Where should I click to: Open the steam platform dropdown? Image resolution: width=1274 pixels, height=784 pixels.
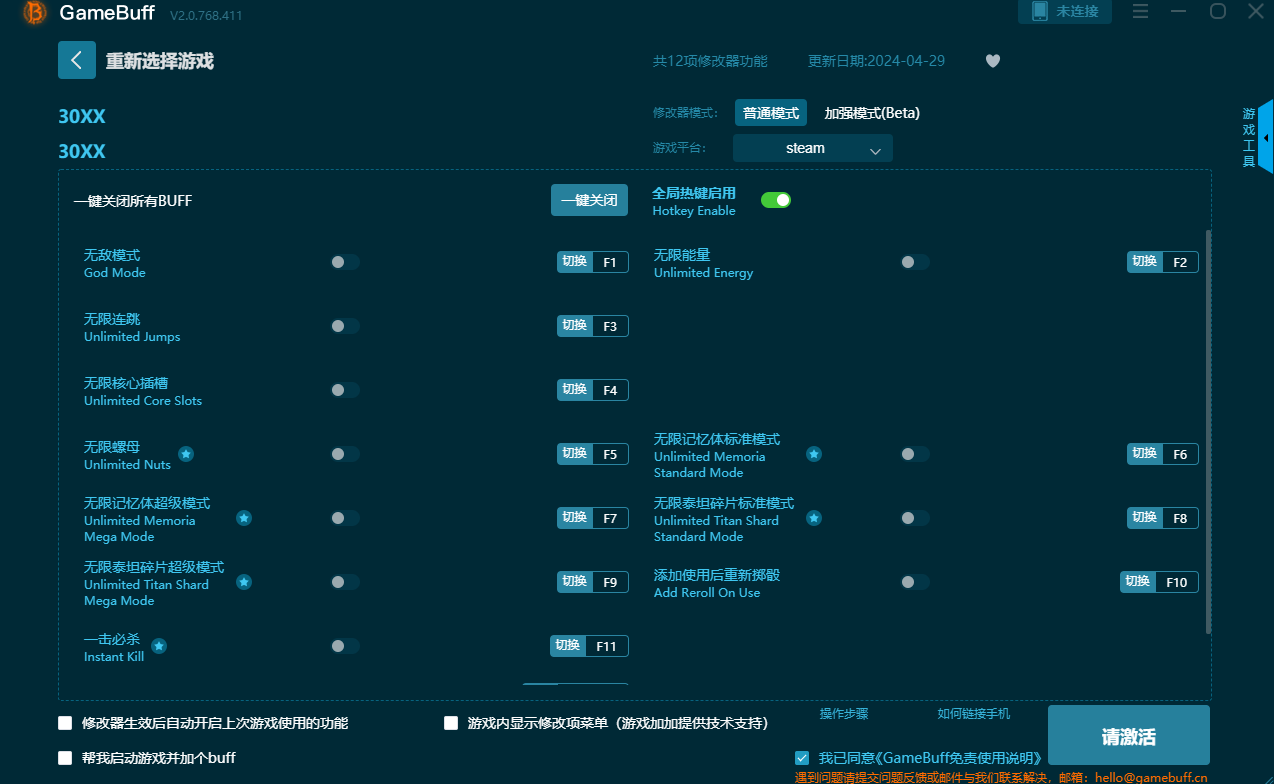(x=813, y=148)
